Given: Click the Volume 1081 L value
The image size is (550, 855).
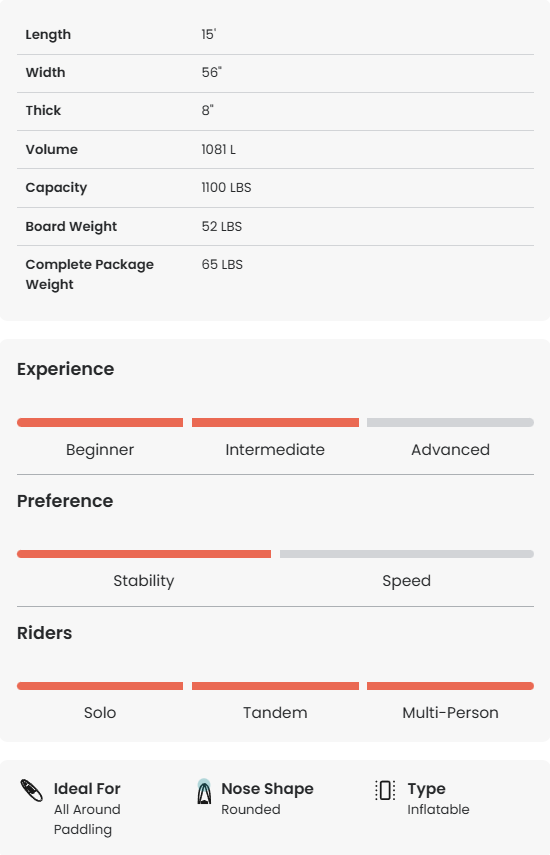Looking at the screenshot, I should [x=219, y=149].
